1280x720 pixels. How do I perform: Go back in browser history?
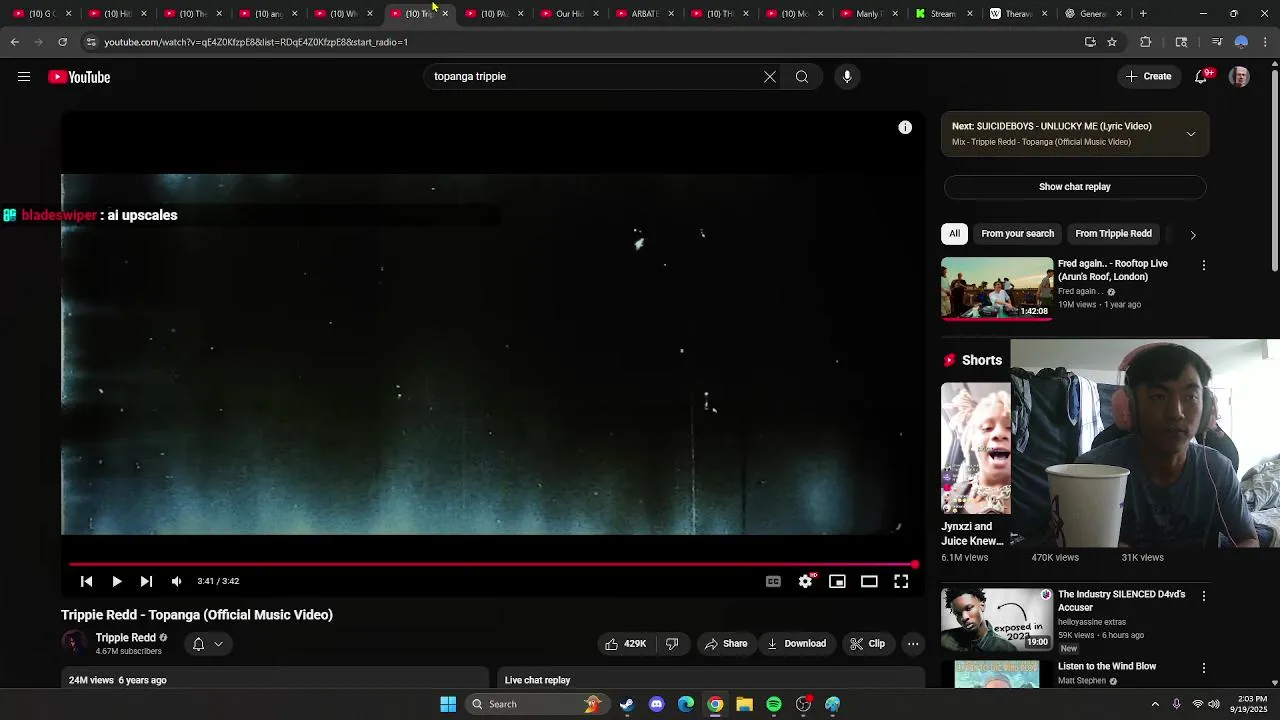(15, 42)
